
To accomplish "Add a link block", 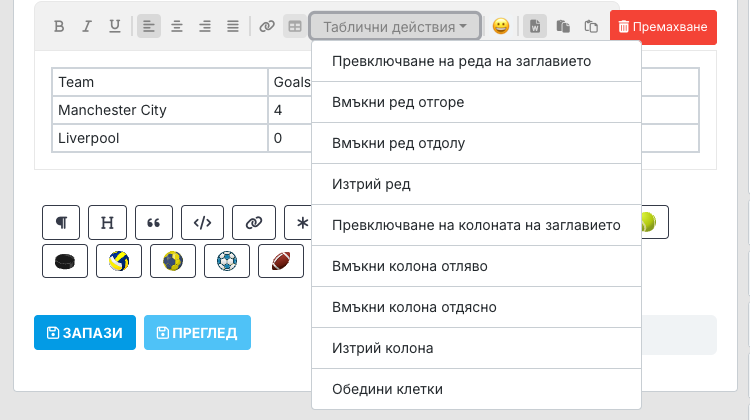I will click(x=254, y=222).
